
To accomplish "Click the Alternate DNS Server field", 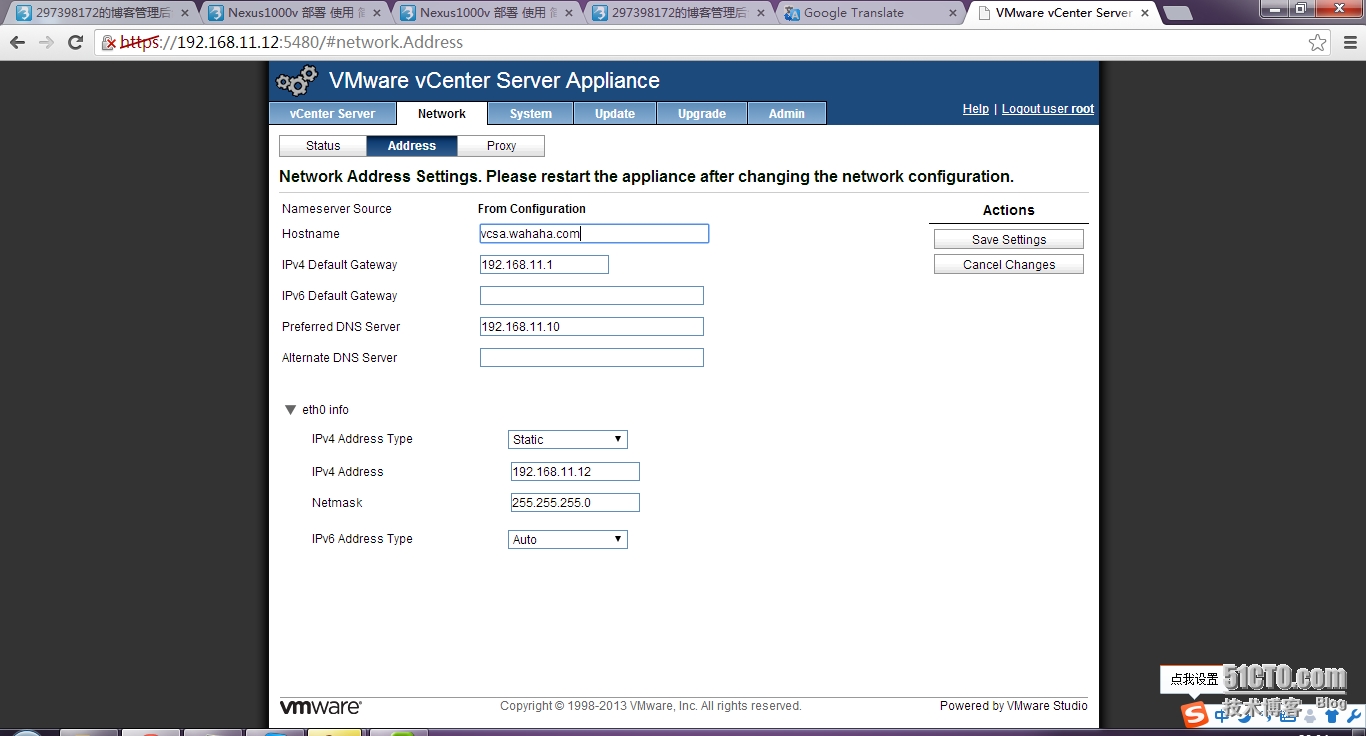I will (x=592, y=358).
